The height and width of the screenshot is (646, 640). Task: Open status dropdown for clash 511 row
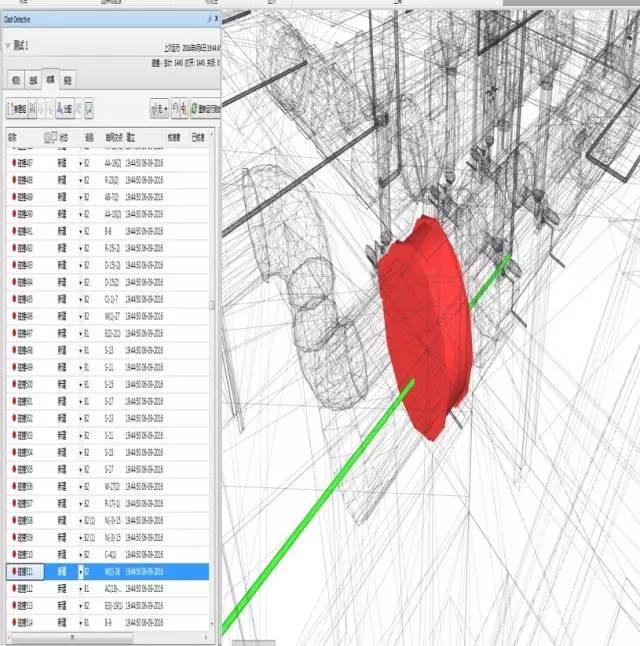coord(80,571)
